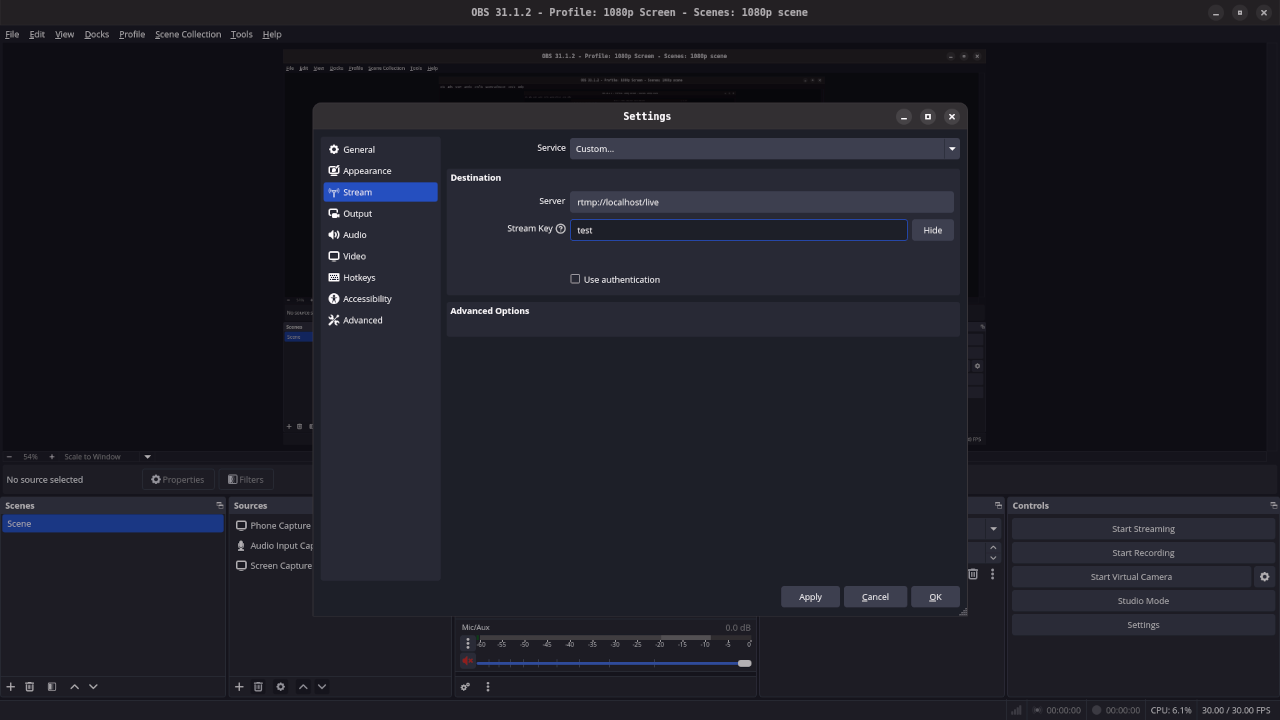This screenshot has width=1280, height=720.
Task: Open source properties gear in Sources toolbar
Action: (x=280, y=686)
